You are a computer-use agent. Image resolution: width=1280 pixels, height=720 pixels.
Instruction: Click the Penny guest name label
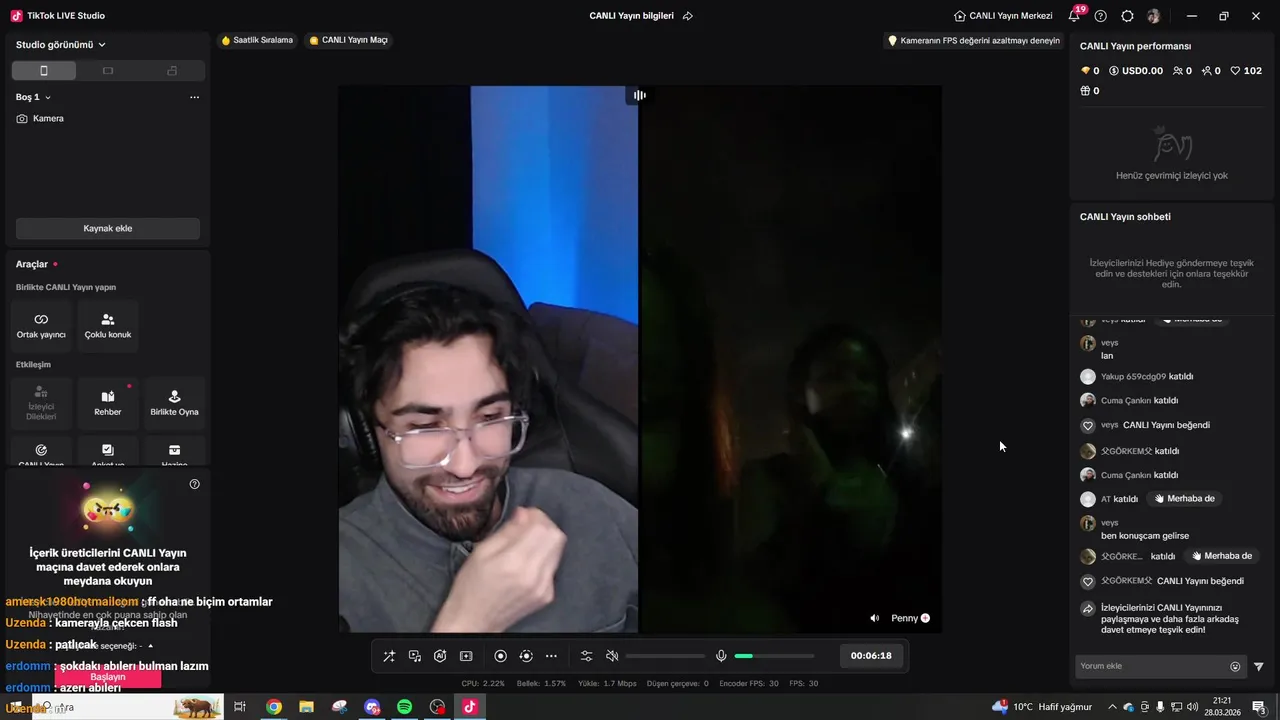pos(904,618)
